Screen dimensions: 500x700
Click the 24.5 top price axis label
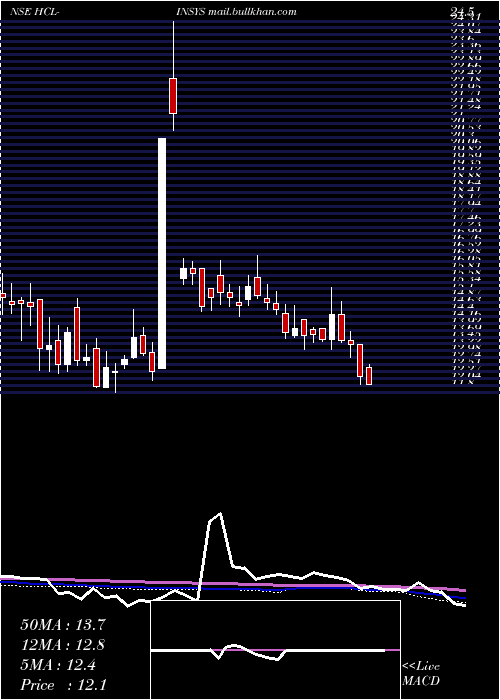[460, 12]
